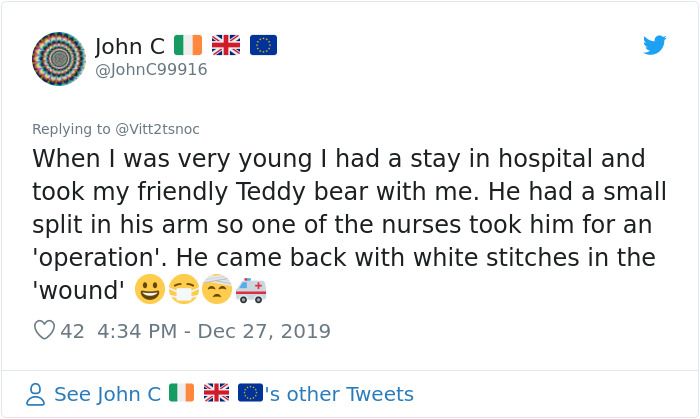This screenshot has width=700, height=419.
Task: Open the @JohnC99916 handle
Action: (x=151, y=69)
